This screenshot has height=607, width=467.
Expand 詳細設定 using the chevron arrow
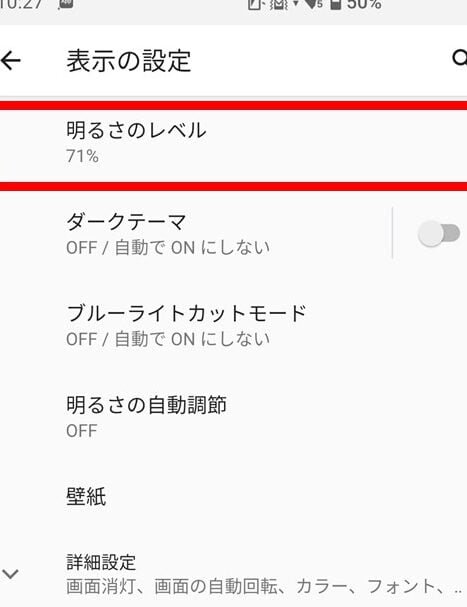coord(10,574)
